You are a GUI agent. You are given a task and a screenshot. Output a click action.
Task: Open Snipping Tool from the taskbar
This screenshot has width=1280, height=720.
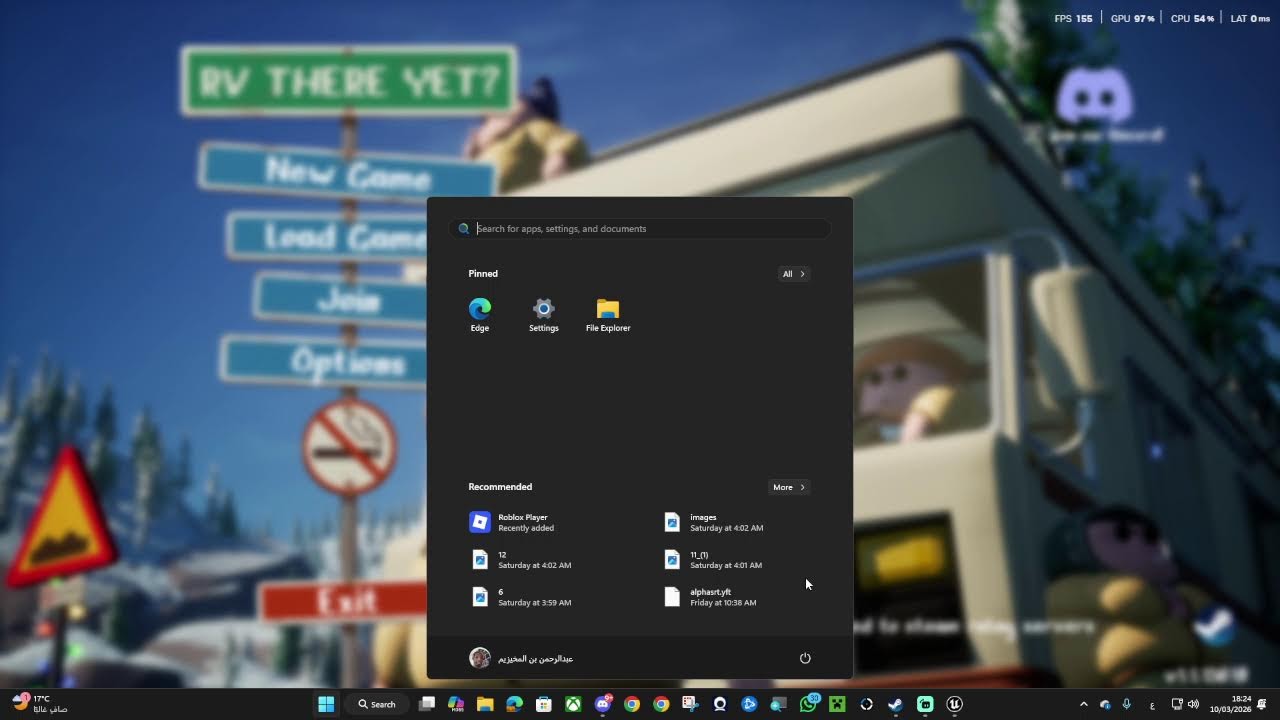(x=690, y=704)
